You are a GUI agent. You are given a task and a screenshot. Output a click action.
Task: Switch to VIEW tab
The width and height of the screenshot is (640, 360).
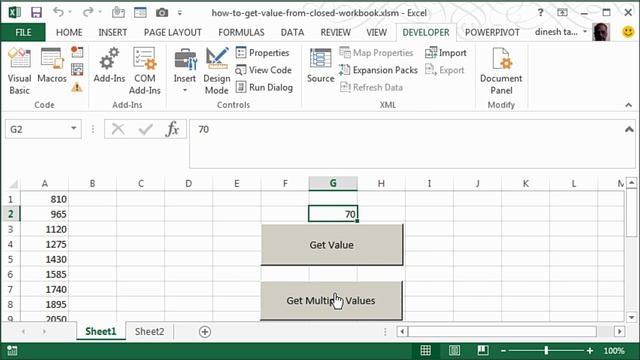376,32
